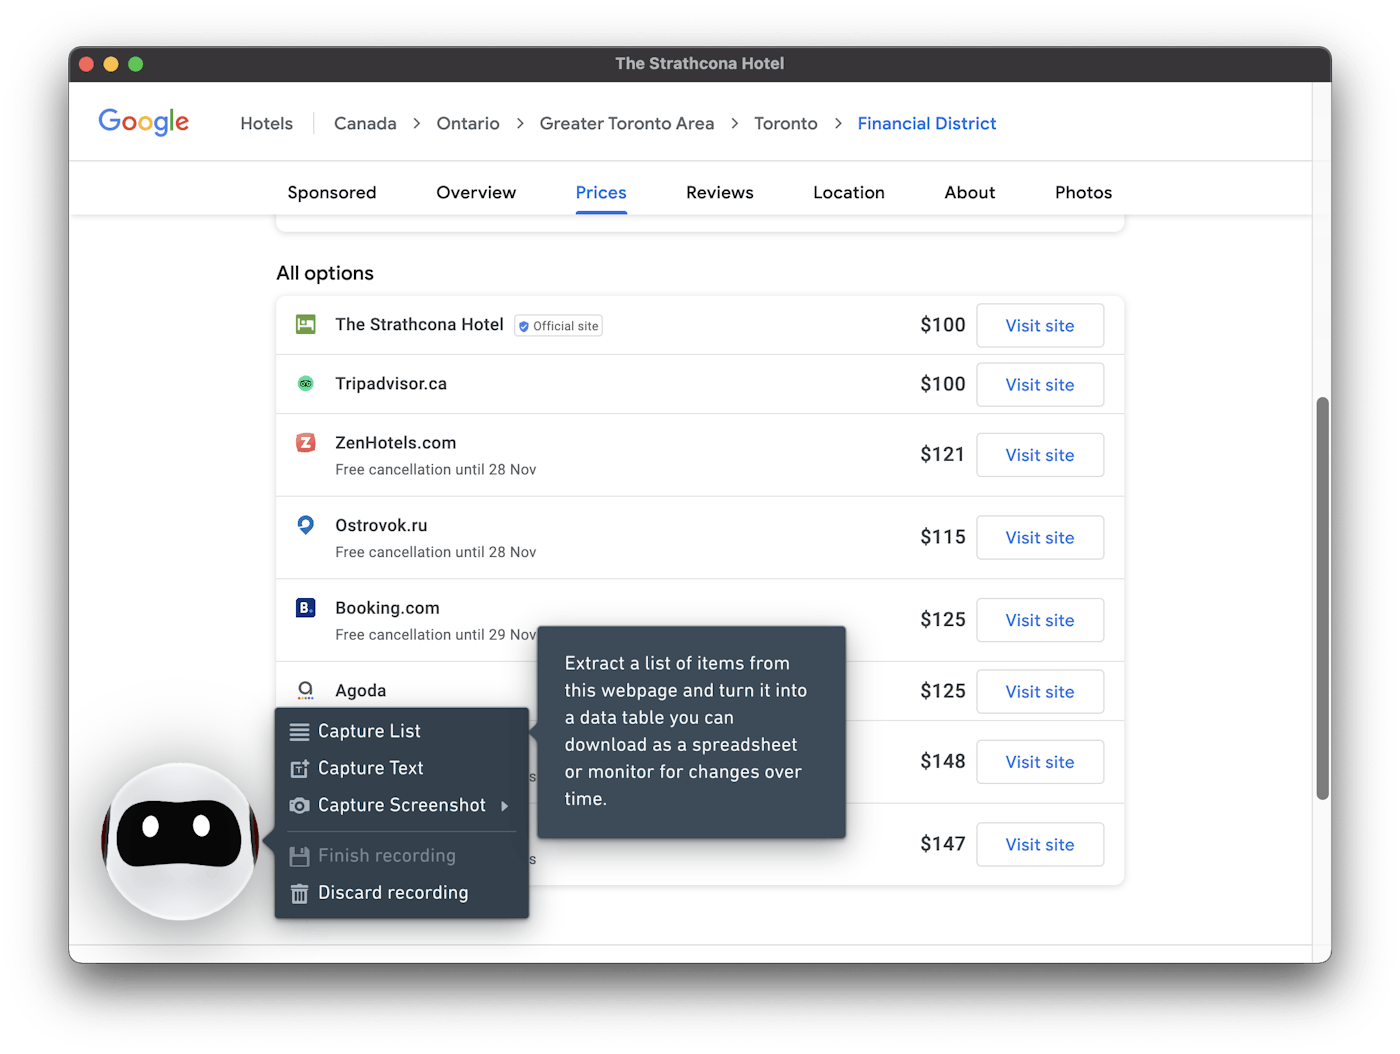This screenshot has width=1400, height=1054.
Task: Switch to the About tab
Action: 970,192
